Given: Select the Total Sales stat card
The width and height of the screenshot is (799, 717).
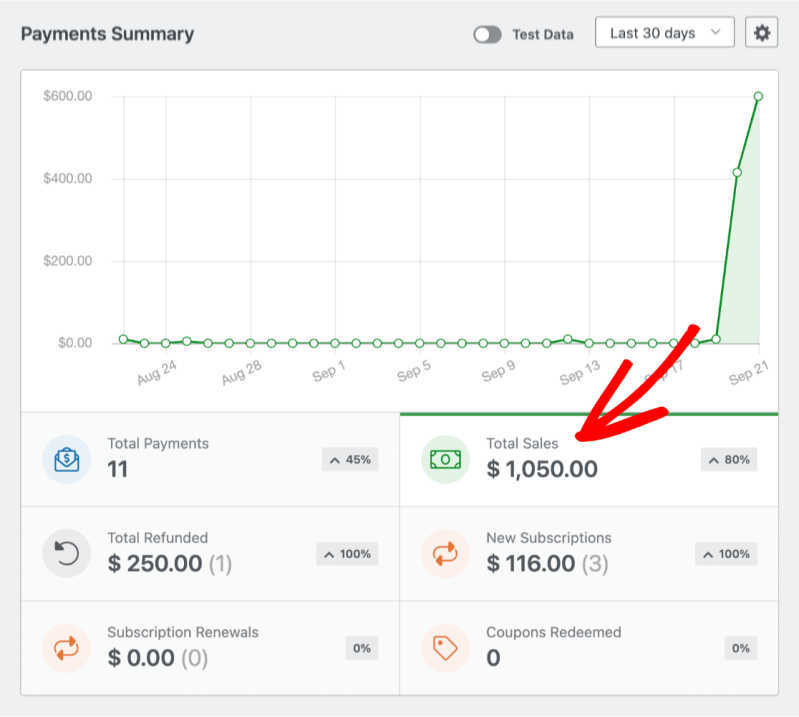Looking at the screenshot, I should pyautogui.click(x=589, y=459).
